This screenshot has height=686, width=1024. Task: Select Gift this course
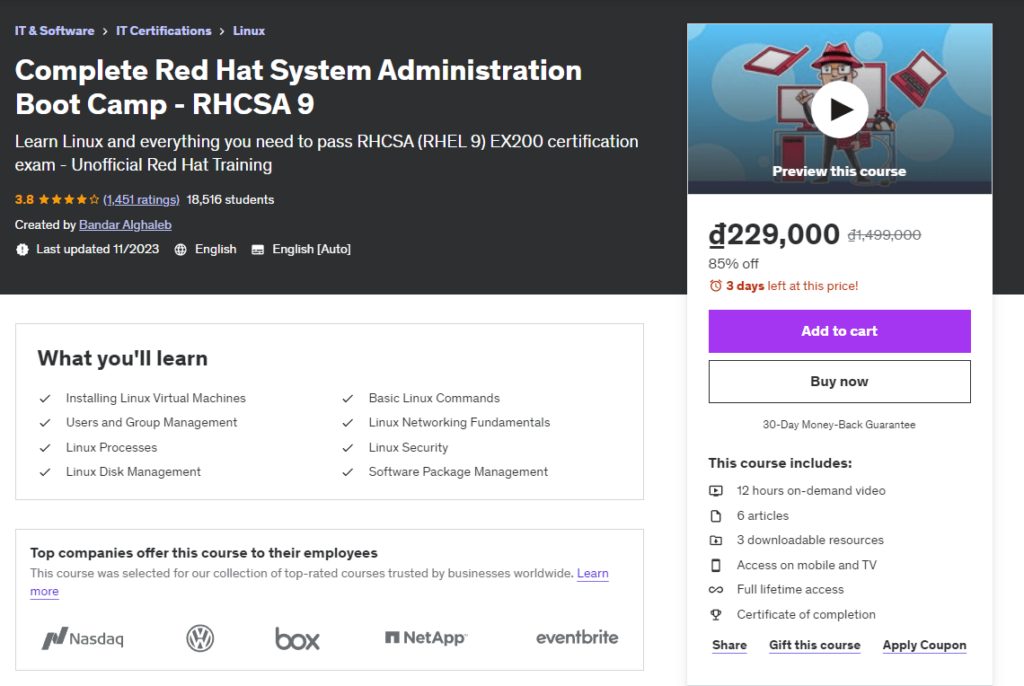814,645
